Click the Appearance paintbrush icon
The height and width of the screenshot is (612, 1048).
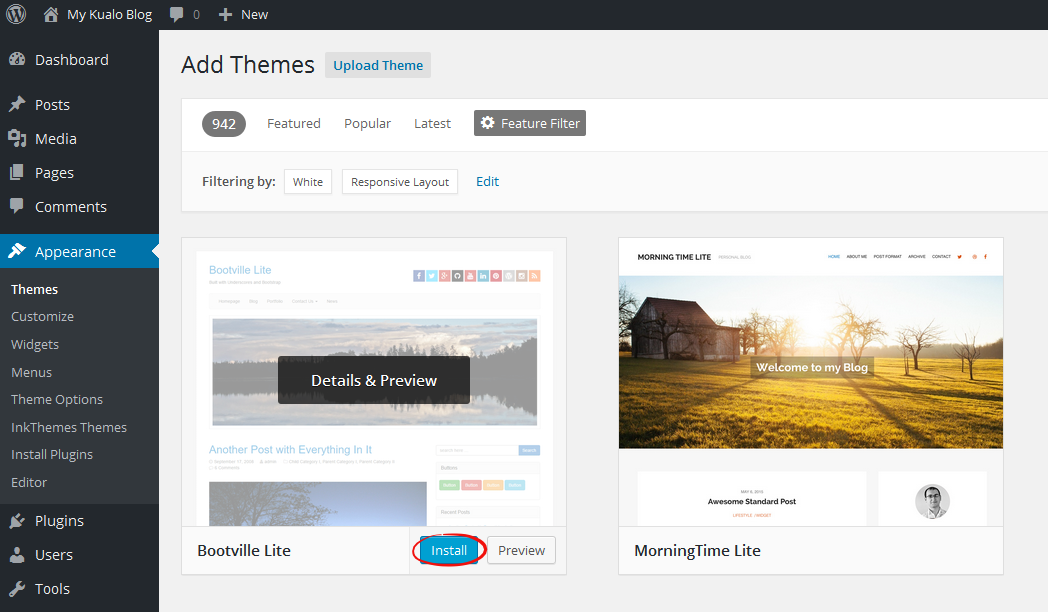pos(17,251)
